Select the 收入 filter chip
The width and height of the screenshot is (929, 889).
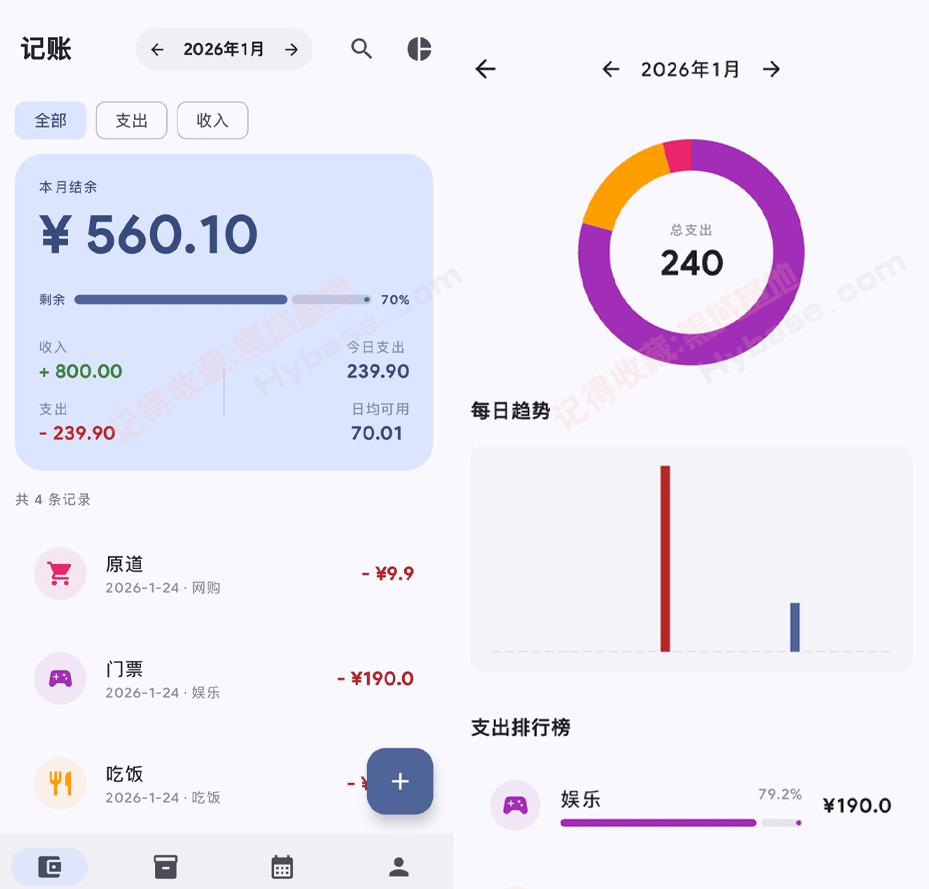point(212,120)
